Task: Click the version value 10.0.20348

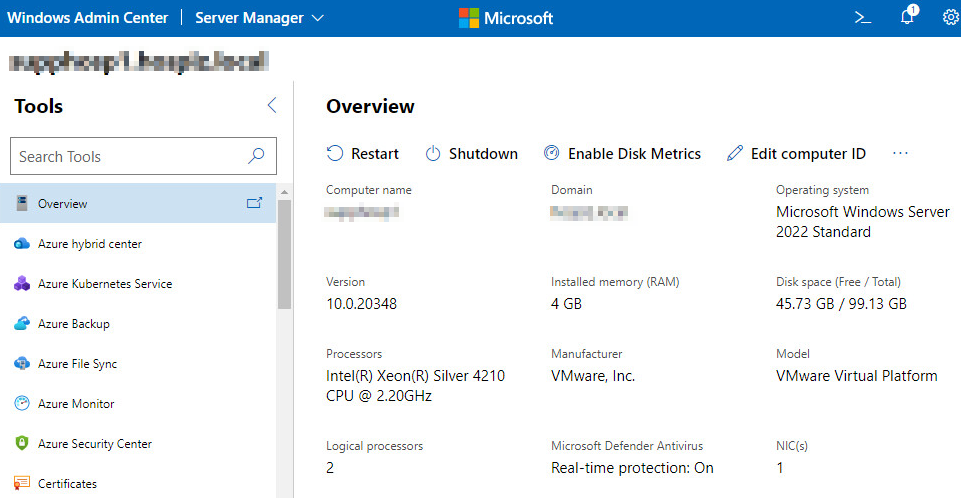Action: (x=362, y=304)
